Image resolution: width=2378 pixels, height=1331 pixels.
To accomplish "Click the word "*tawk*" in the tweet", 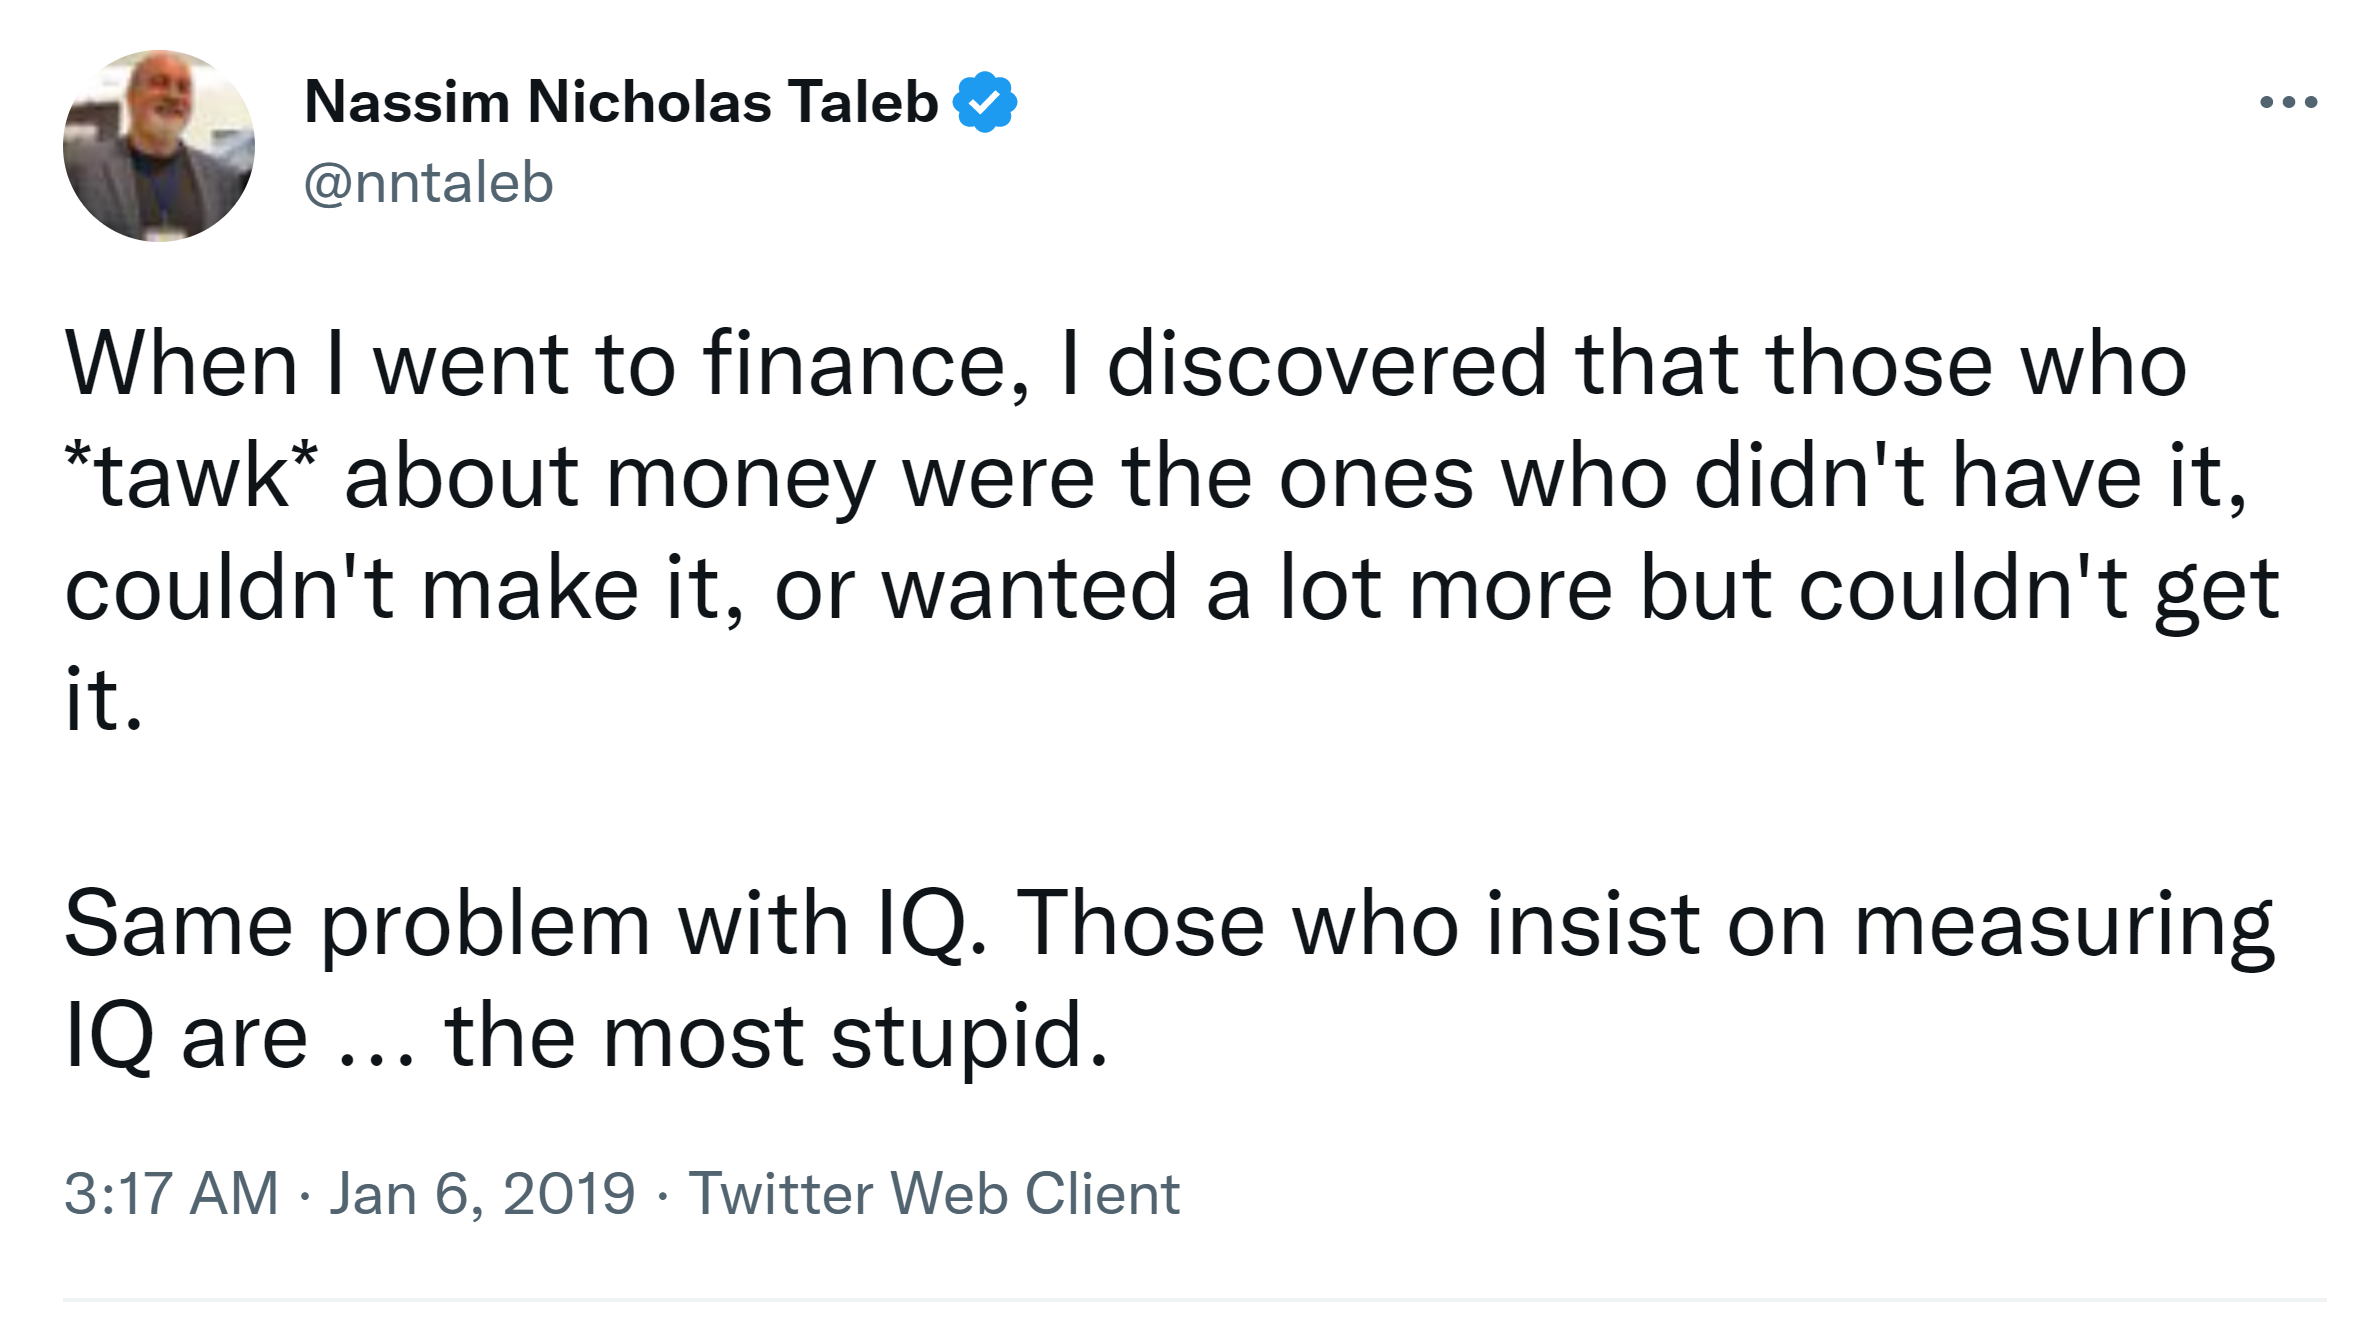I will click(x=191, y=477).
